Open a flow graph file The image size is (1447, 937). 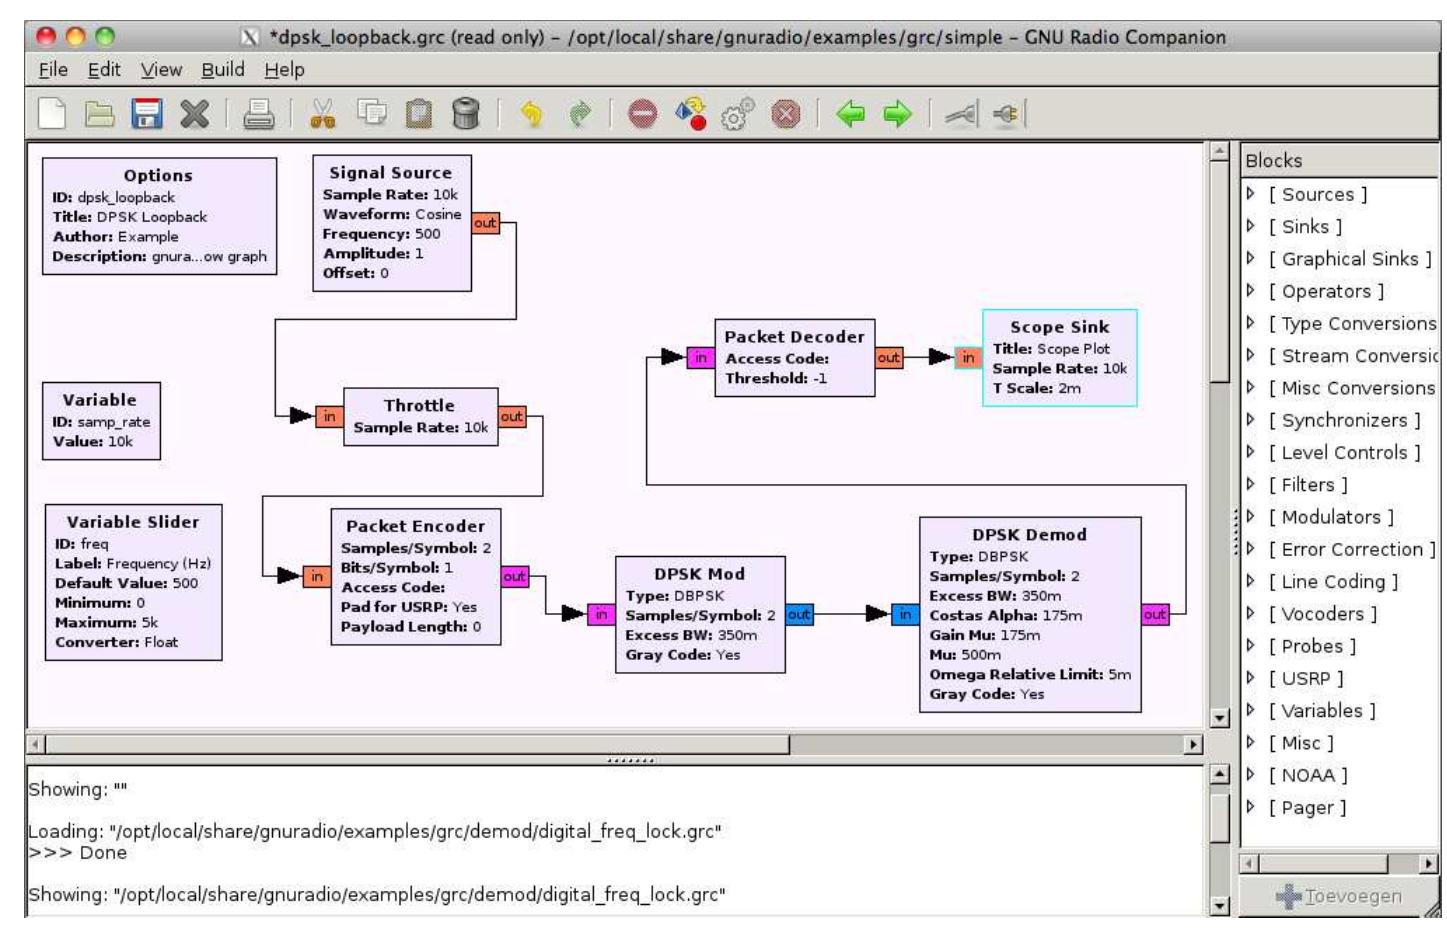click(x=99, y=114)
